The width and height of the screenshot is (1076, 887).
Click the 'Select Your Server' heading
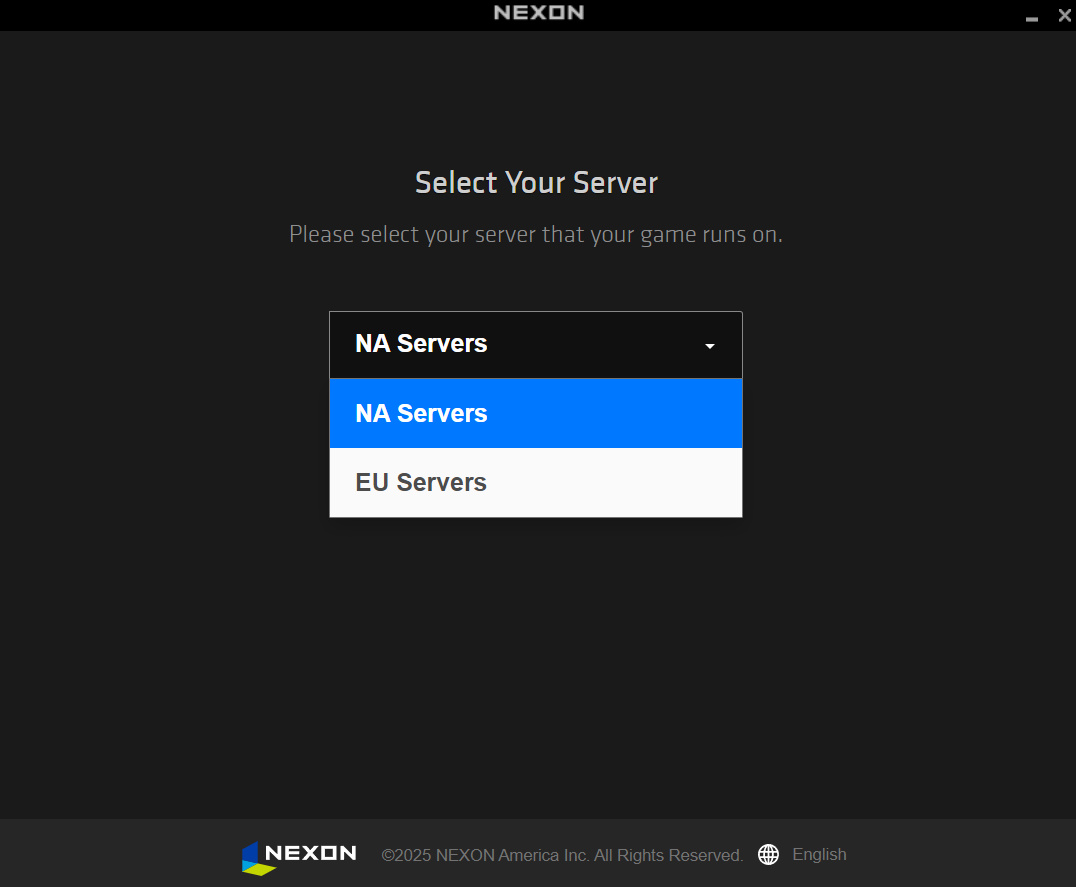(536, 182)
